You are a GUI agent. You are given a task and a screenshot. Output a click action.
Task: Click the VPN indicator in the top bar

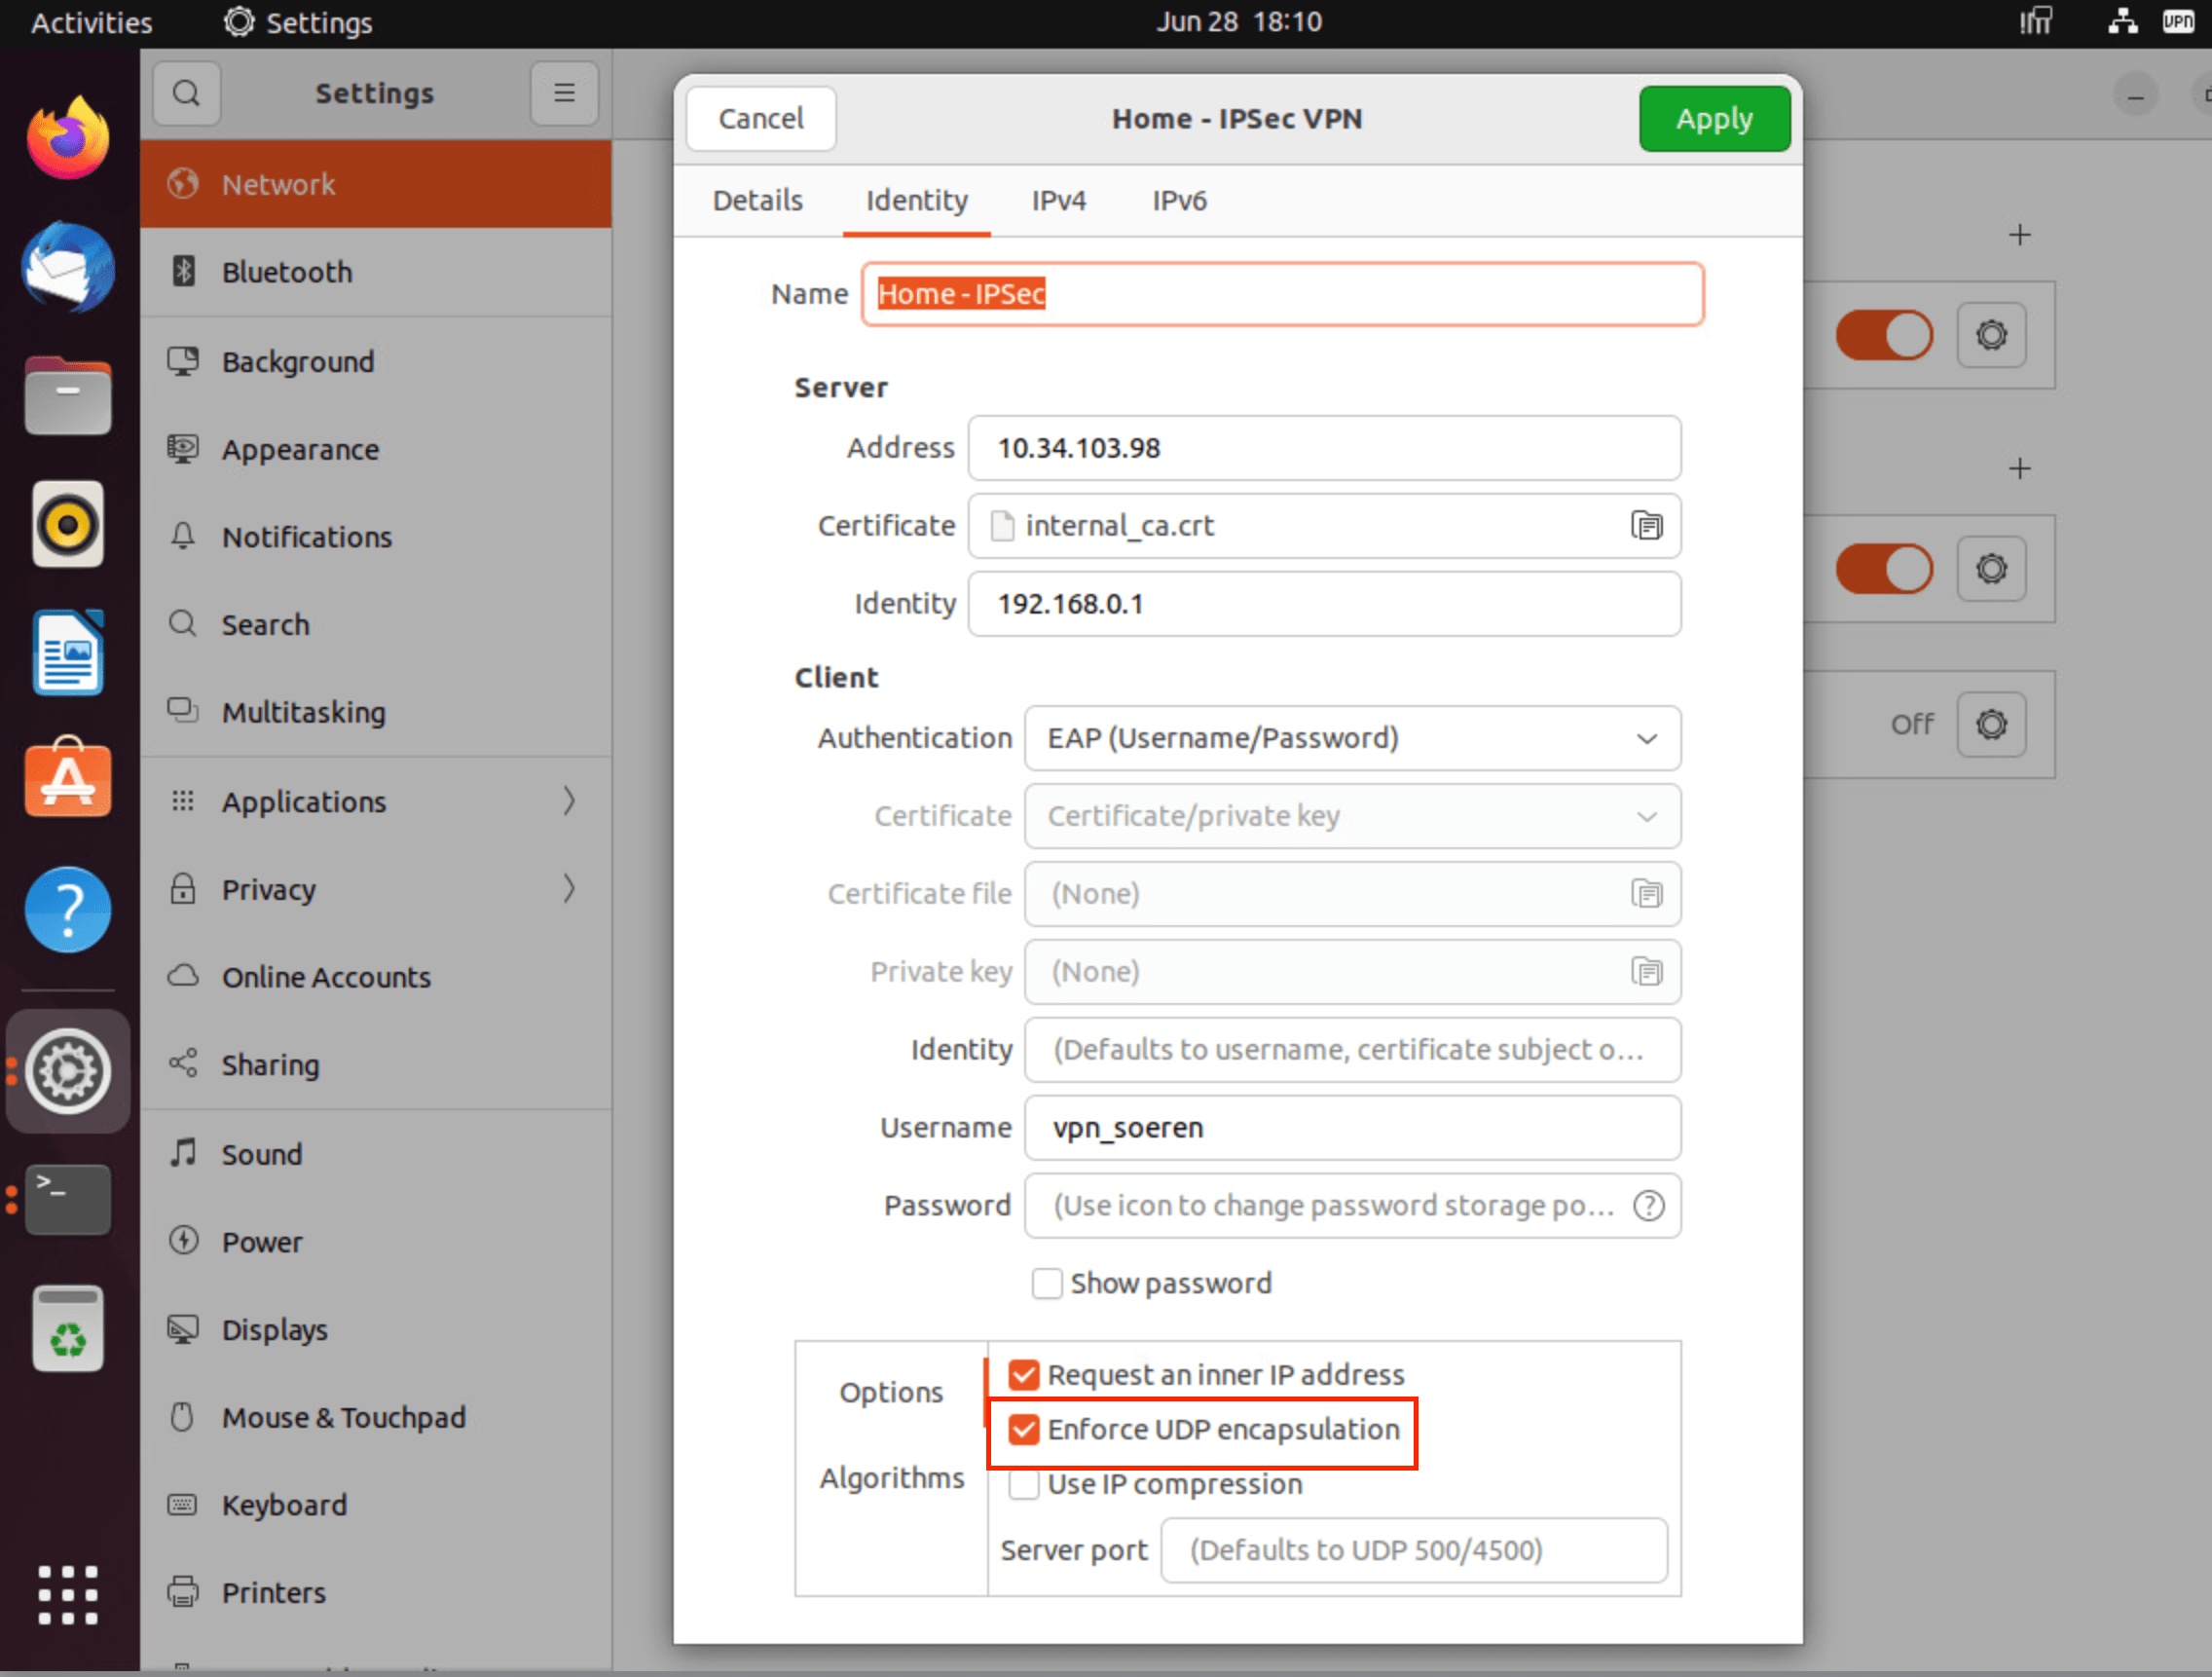pos(2178,21)
